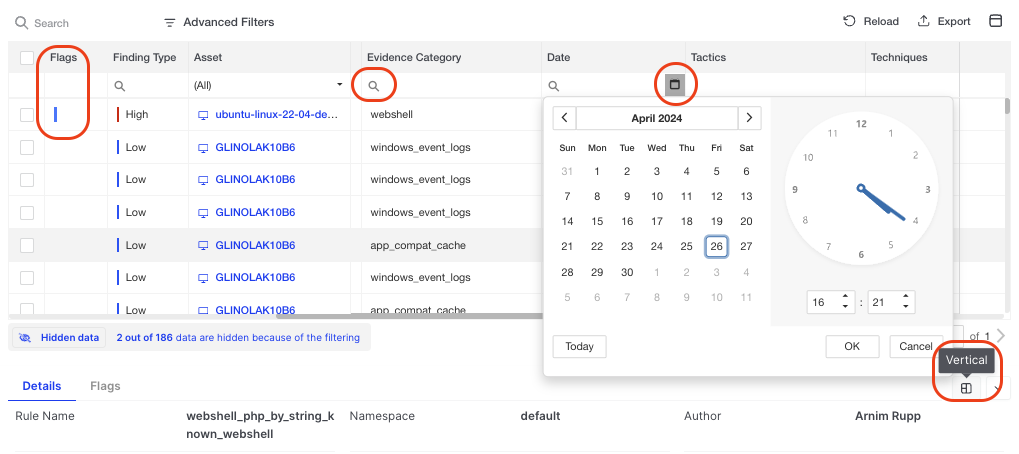The height and width of the screenshot is (454, 1019).
Task: Click the Reload icon button
Action: [x=849, y=22]
